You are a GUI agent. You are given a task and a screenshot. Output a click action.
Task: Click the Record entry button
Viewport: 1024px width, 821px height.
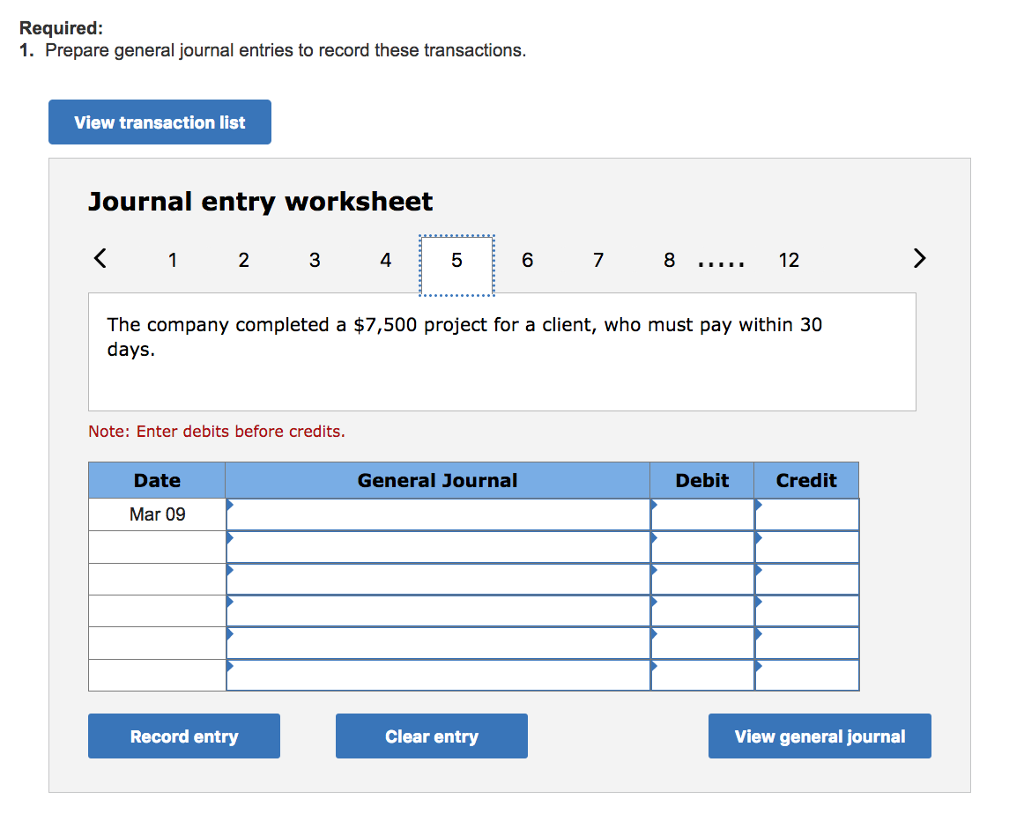[184, 736]
